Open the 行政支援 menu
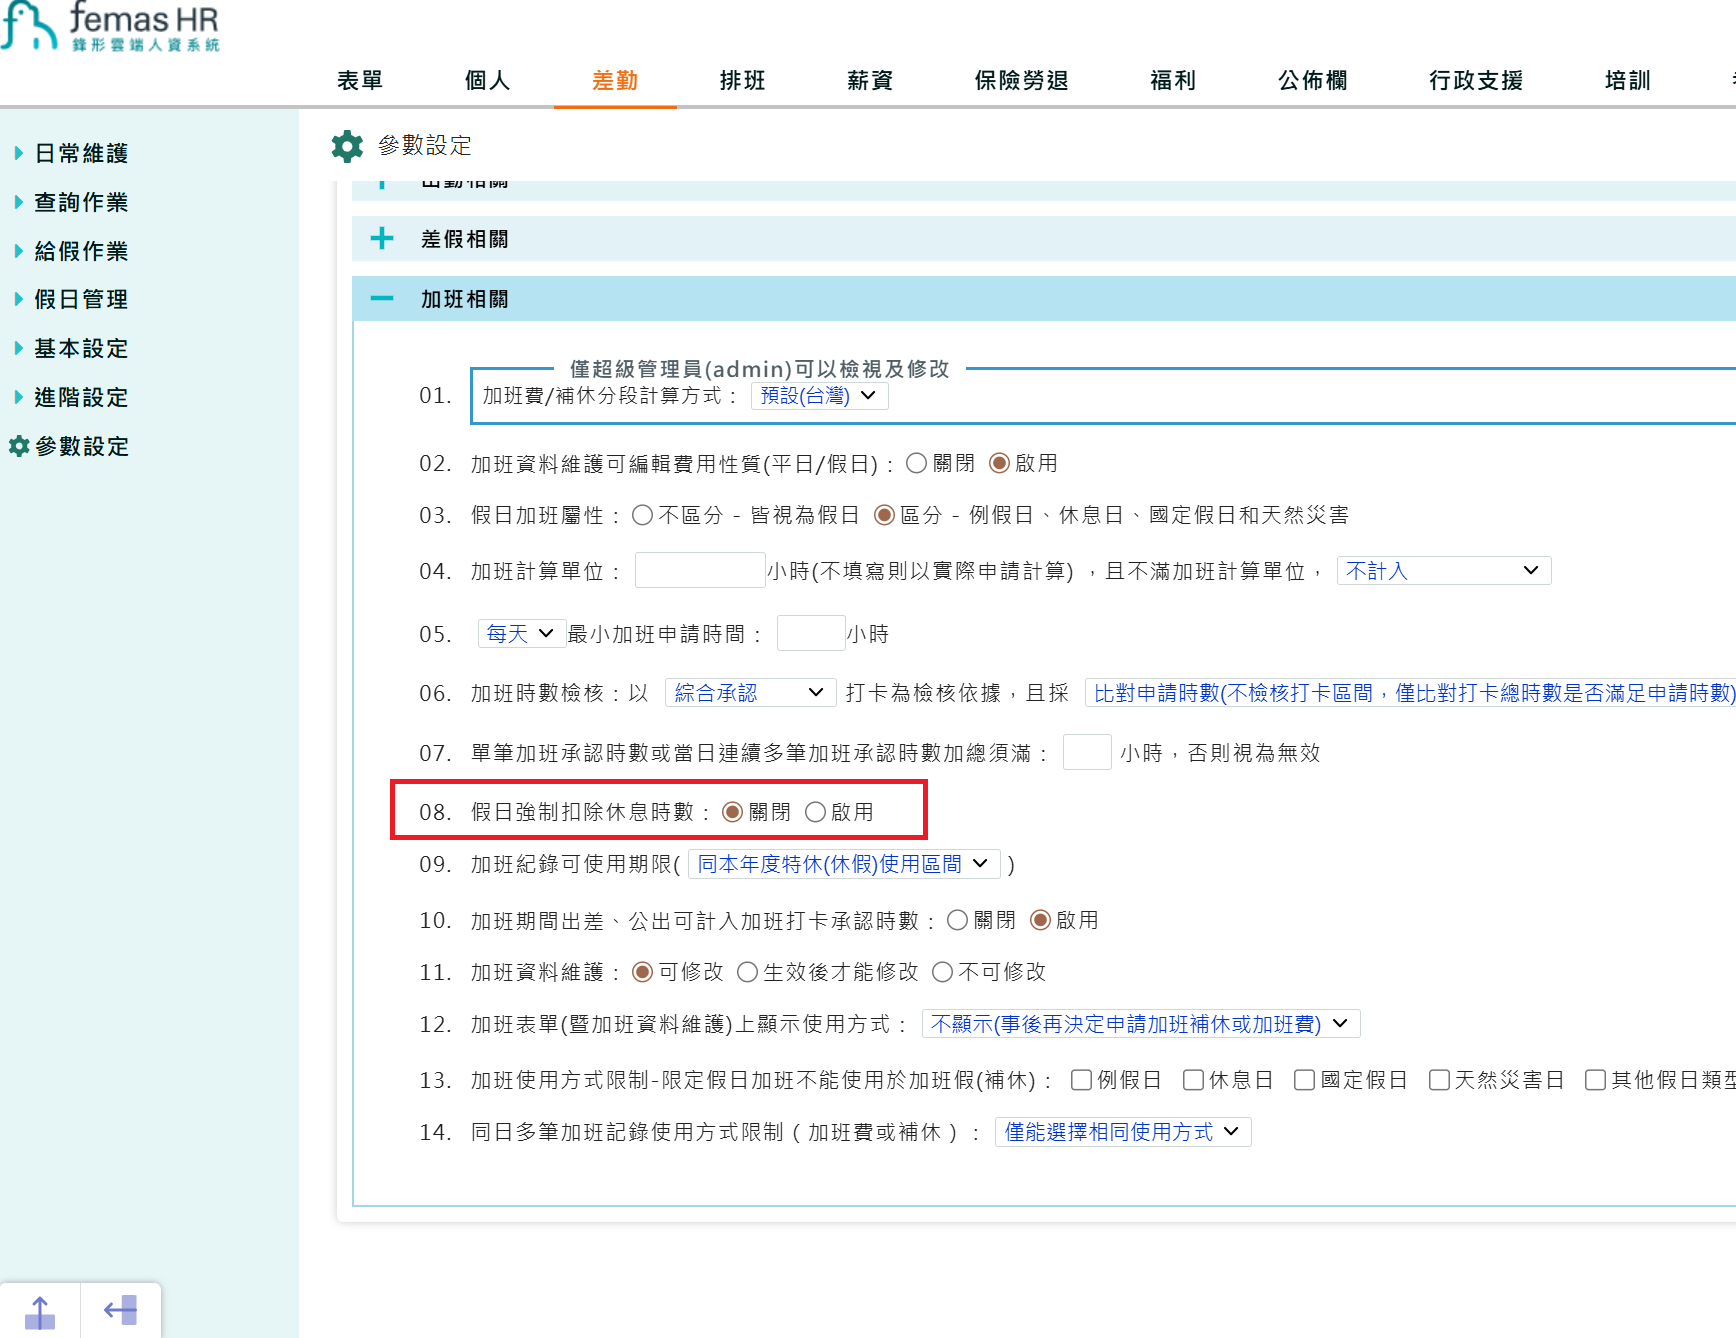 pyautogui.click(x=1476, y=80)
